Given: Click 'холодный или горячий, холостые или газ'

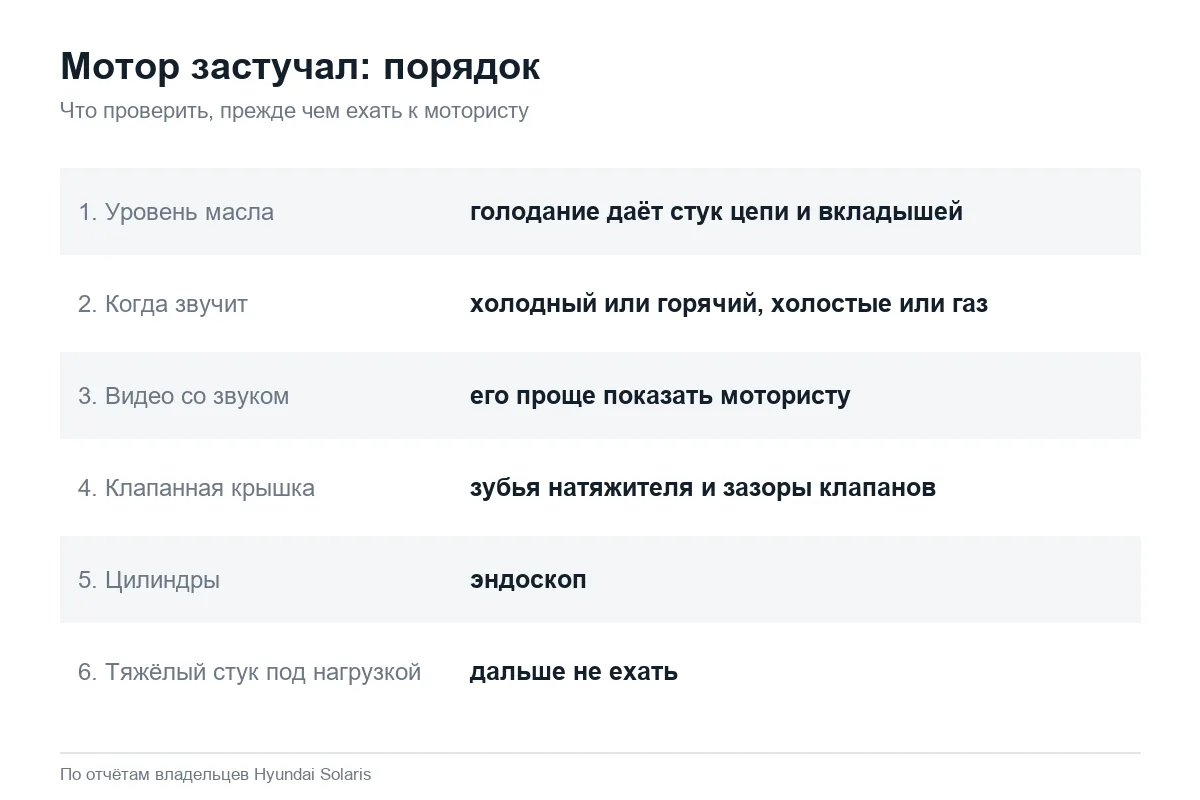Looking at the screenshot, I should pyautogui.click(x=729, y=304).
